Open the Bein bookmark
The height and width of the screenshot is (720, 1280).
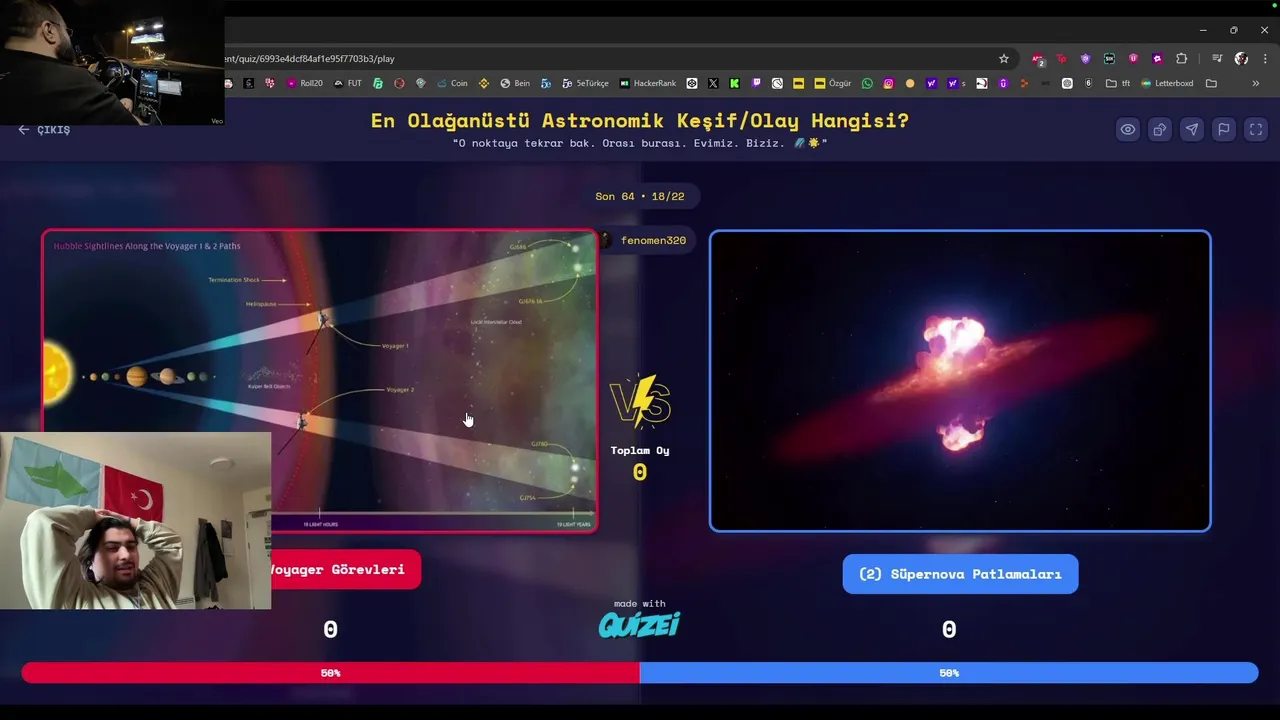click(514, 84)
